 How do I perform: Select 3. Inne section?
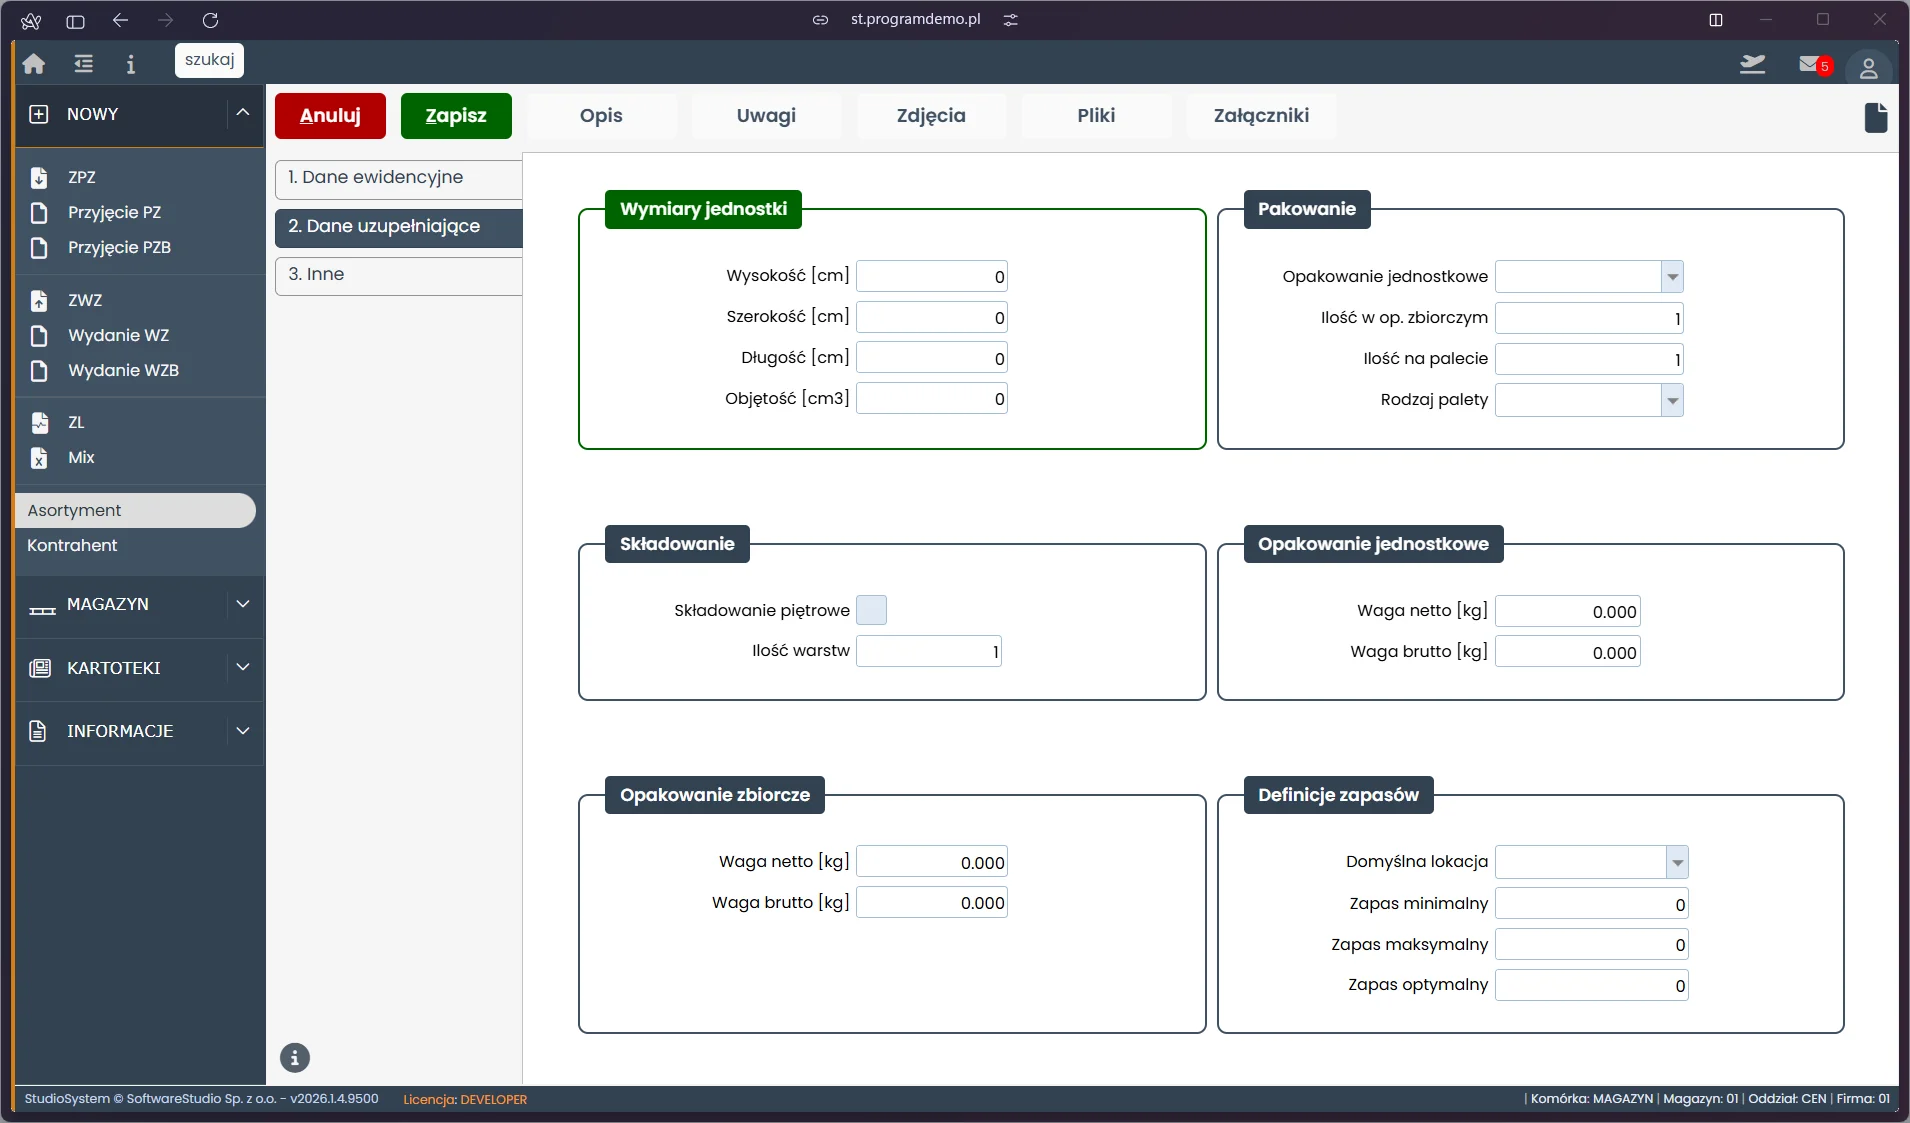tap(399, 276)
